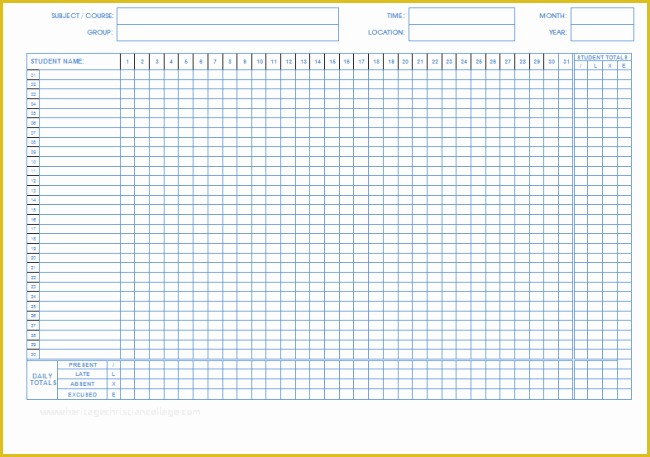Click the 'LATE' row label
The height and width of the screenshot is (457, 650).
coord(82,374)
